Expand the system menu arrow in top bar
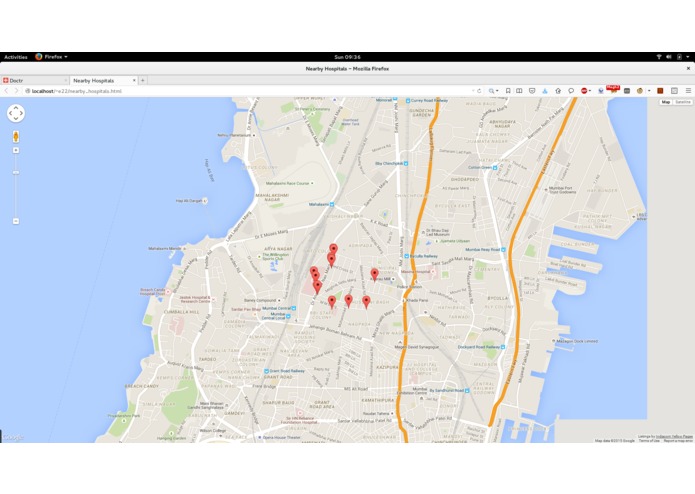Screen dimensions: 695x494 (x=687, y=57)
